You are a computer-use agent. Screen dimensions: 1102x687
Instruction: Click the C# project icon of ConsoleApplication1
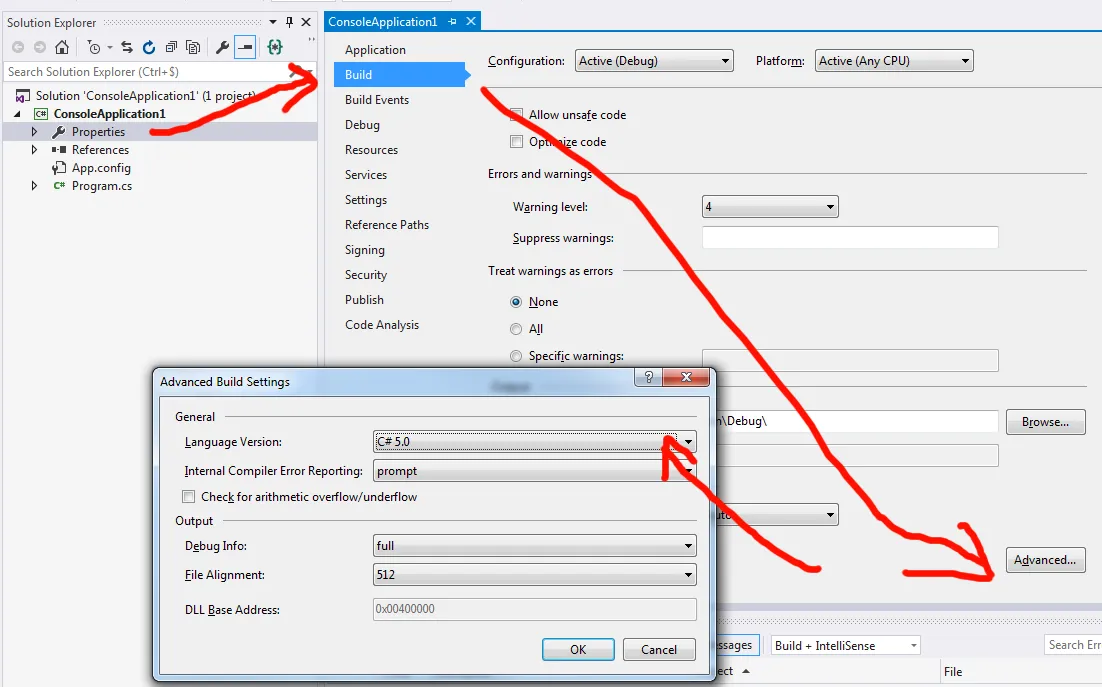point(41,114)
